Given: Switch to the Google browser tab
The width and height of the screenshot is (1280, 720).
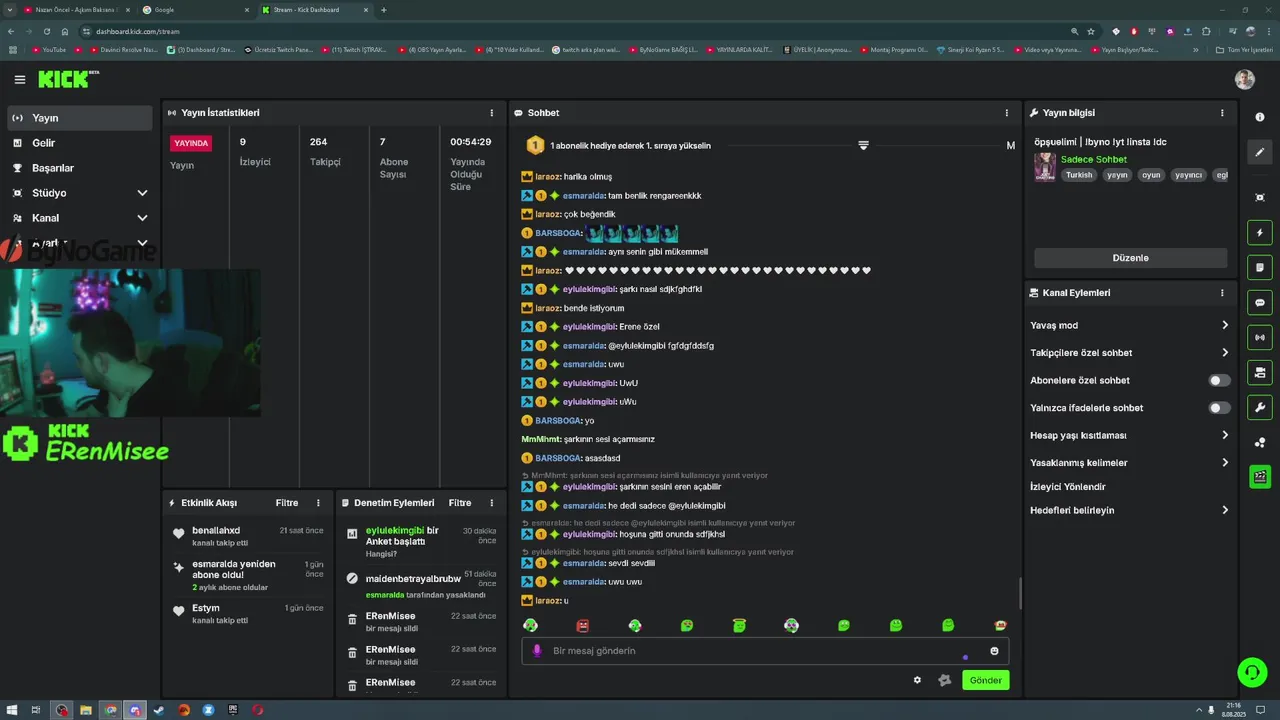Looking at the screenshot, I should (x=196, y=10).
